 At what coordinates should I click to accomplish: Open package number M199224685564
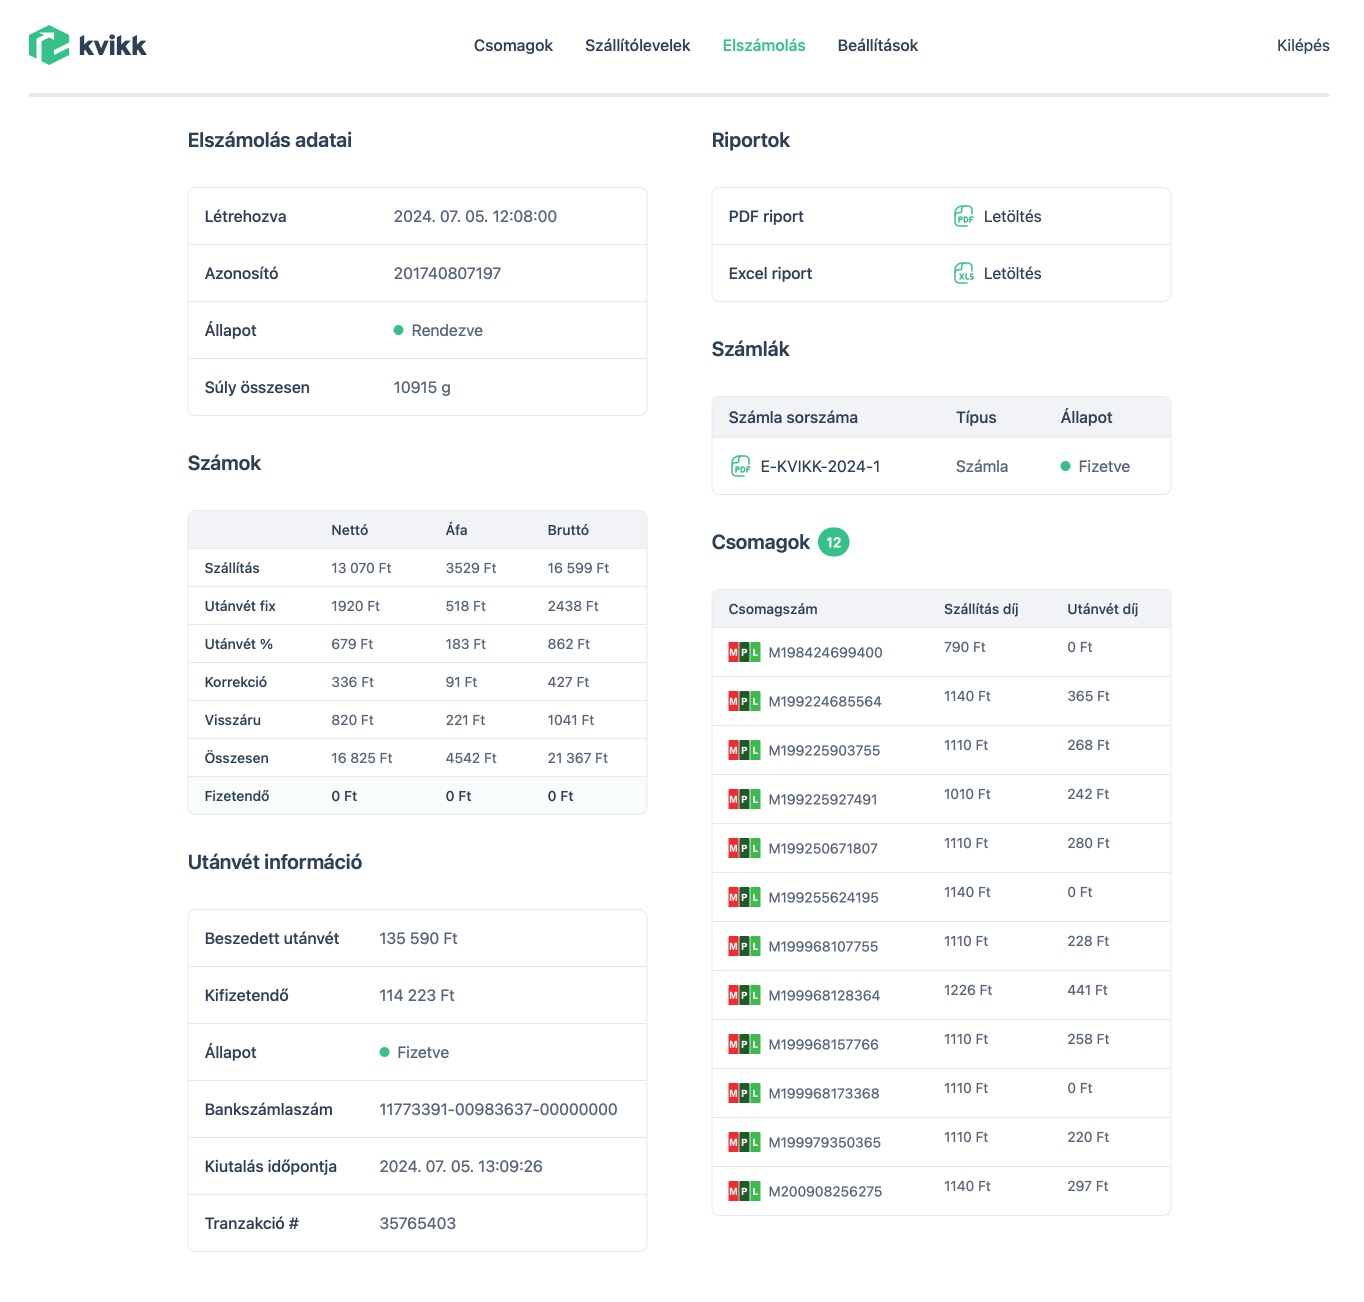click(825, 702)
